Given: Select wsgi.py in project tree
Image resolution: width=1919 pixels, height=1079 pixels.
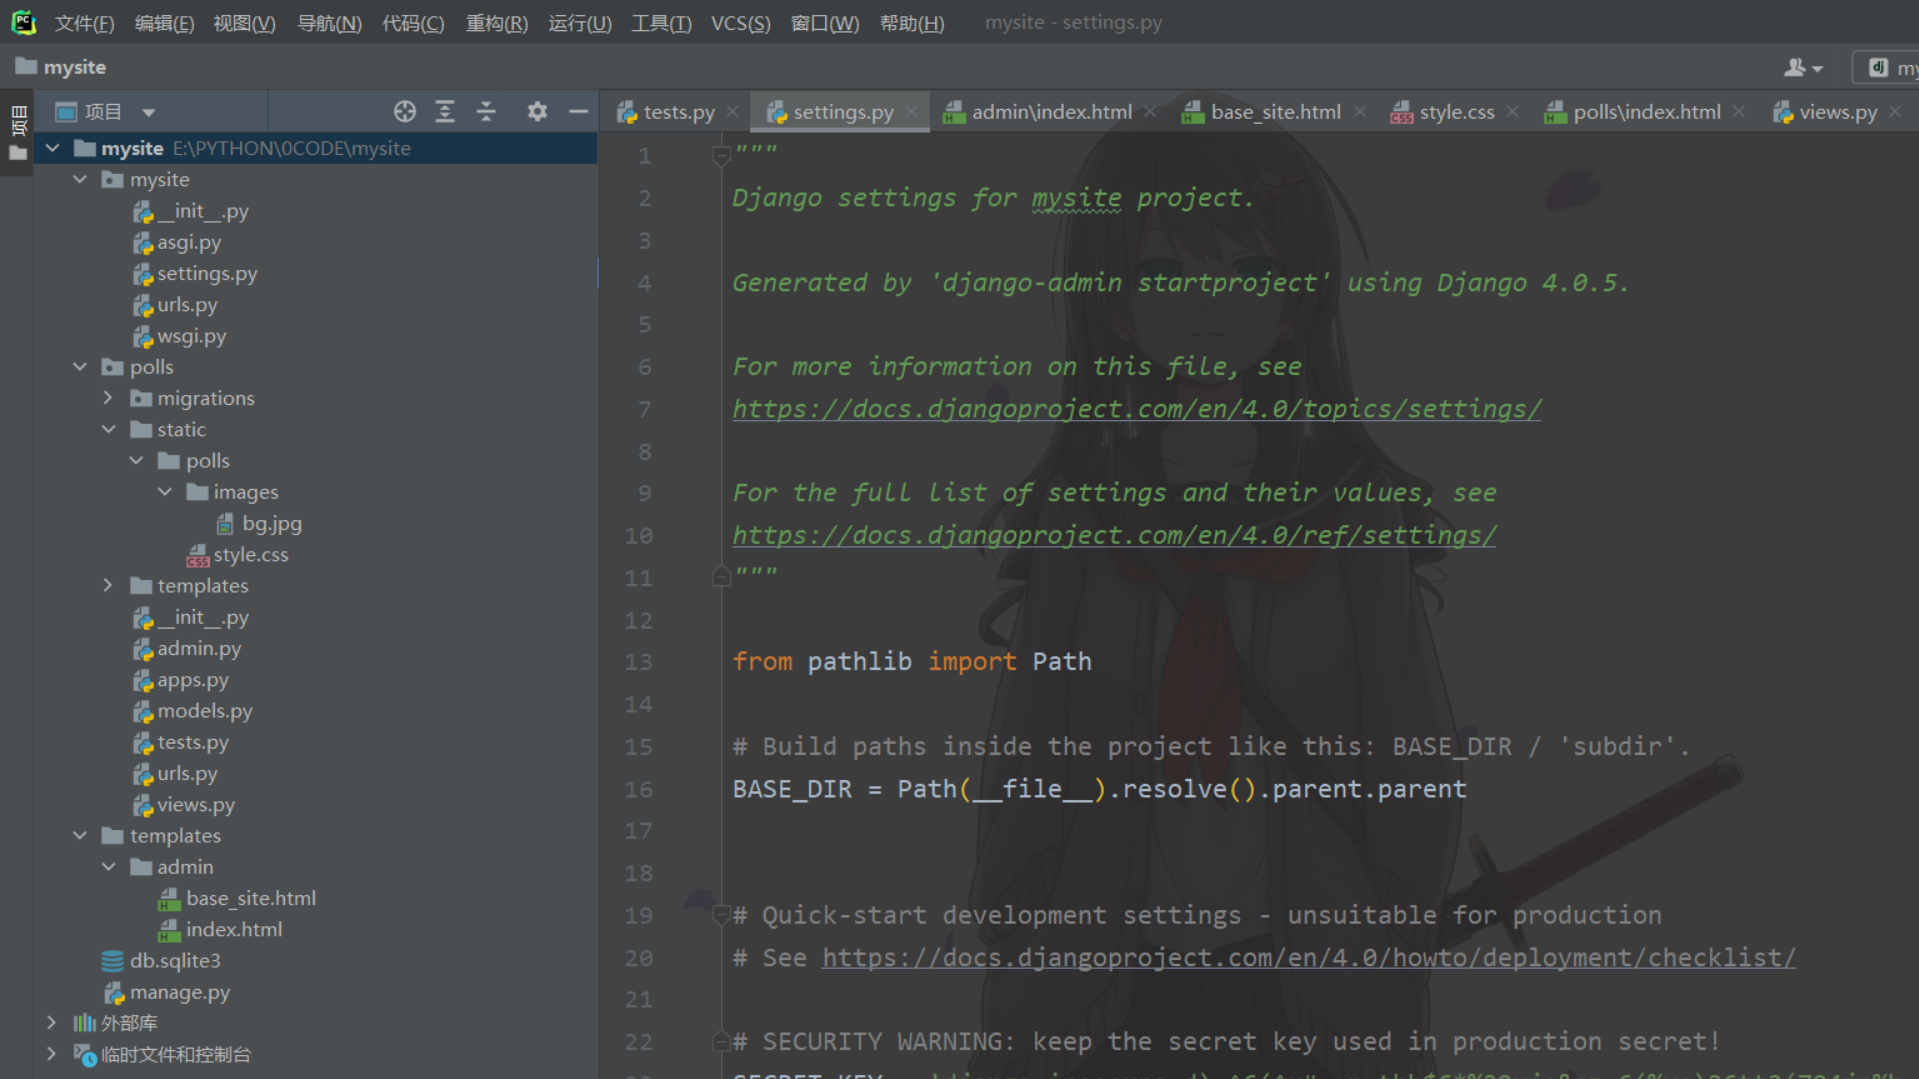Looking at the screenshot, I should (191, 336).
